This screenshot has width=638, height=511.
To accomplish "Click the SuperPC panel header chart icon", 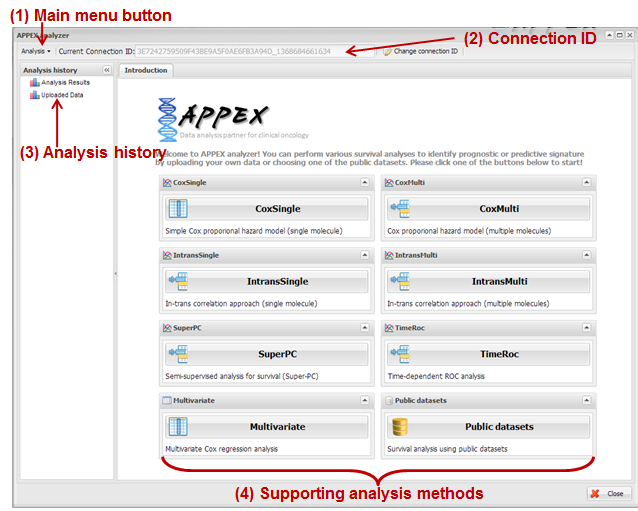I will (167, 328).
